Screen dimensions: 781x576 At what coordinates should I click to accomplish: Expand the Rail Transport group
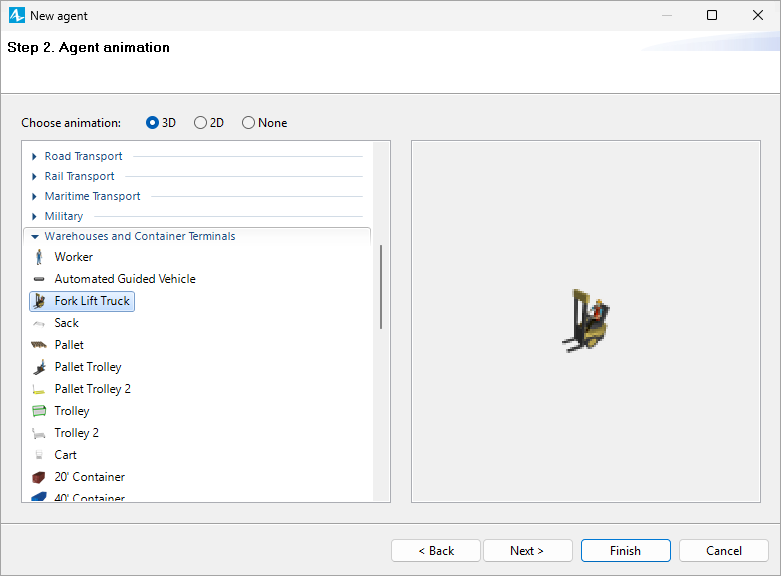pos(35,176)
